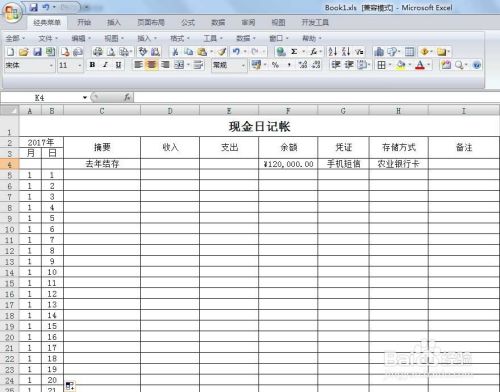Screen dimensions: 500x392
Task: Open the 公式 ribbon tab
Action: pos(188,22)
